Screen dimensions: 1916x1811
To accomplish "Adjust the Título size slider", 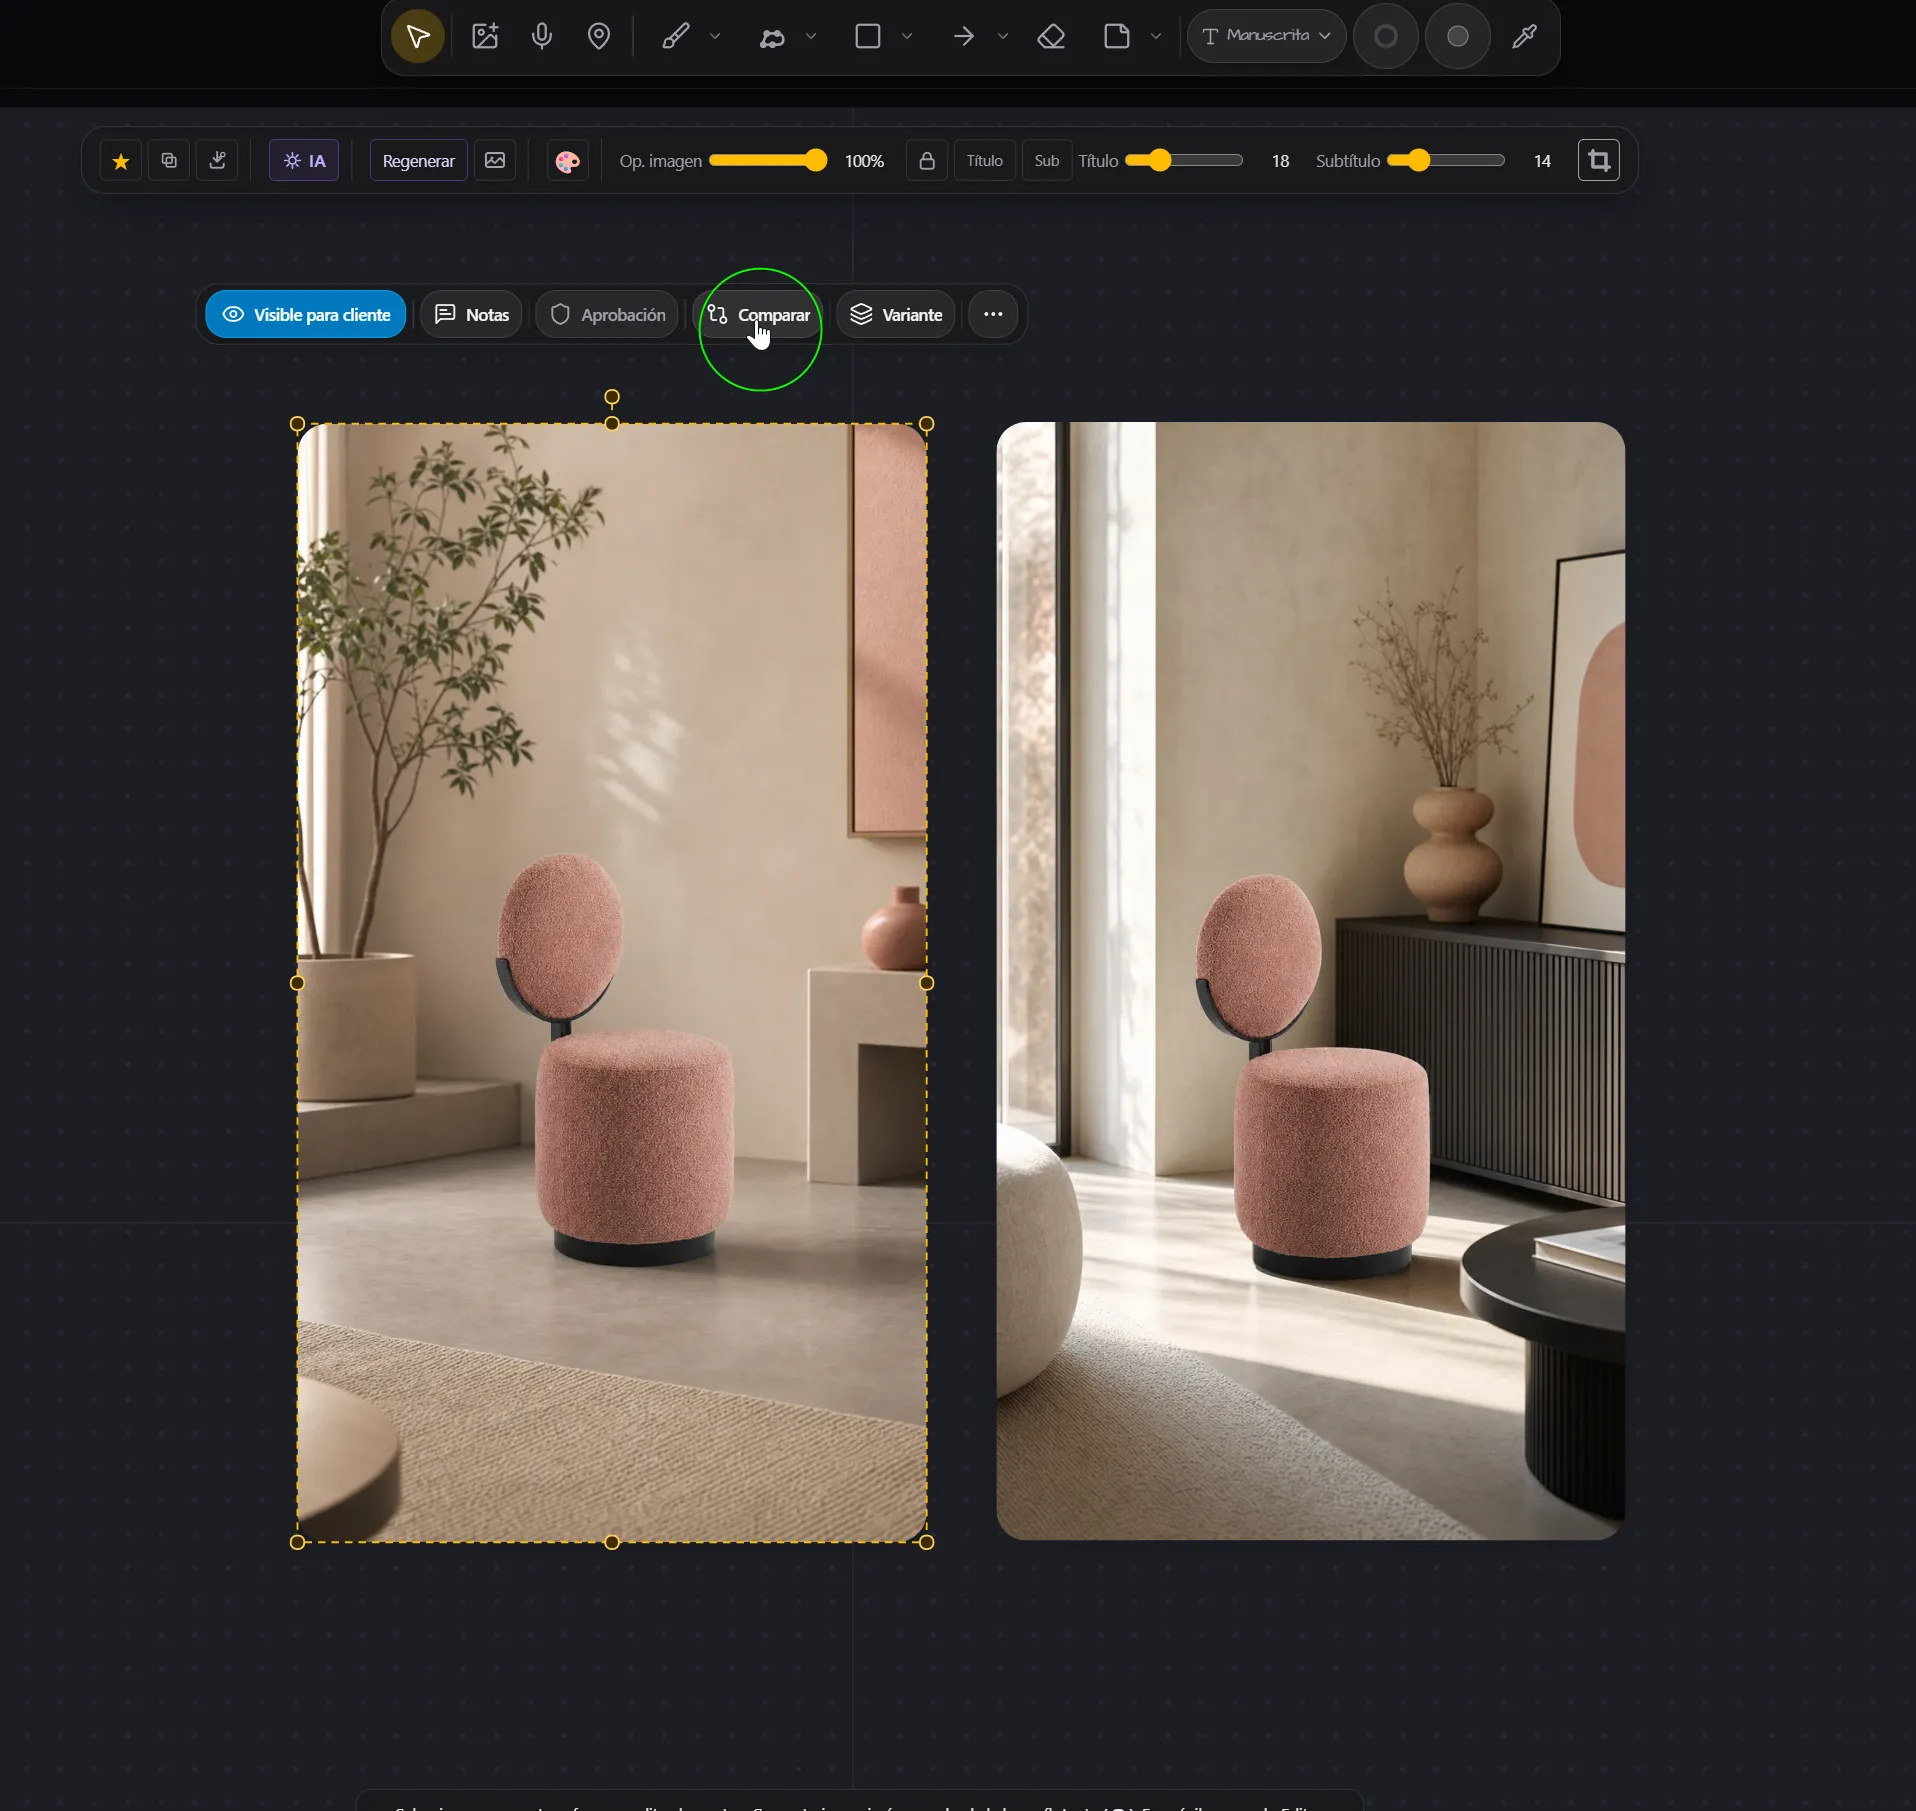I will (x=1184, y=161).
